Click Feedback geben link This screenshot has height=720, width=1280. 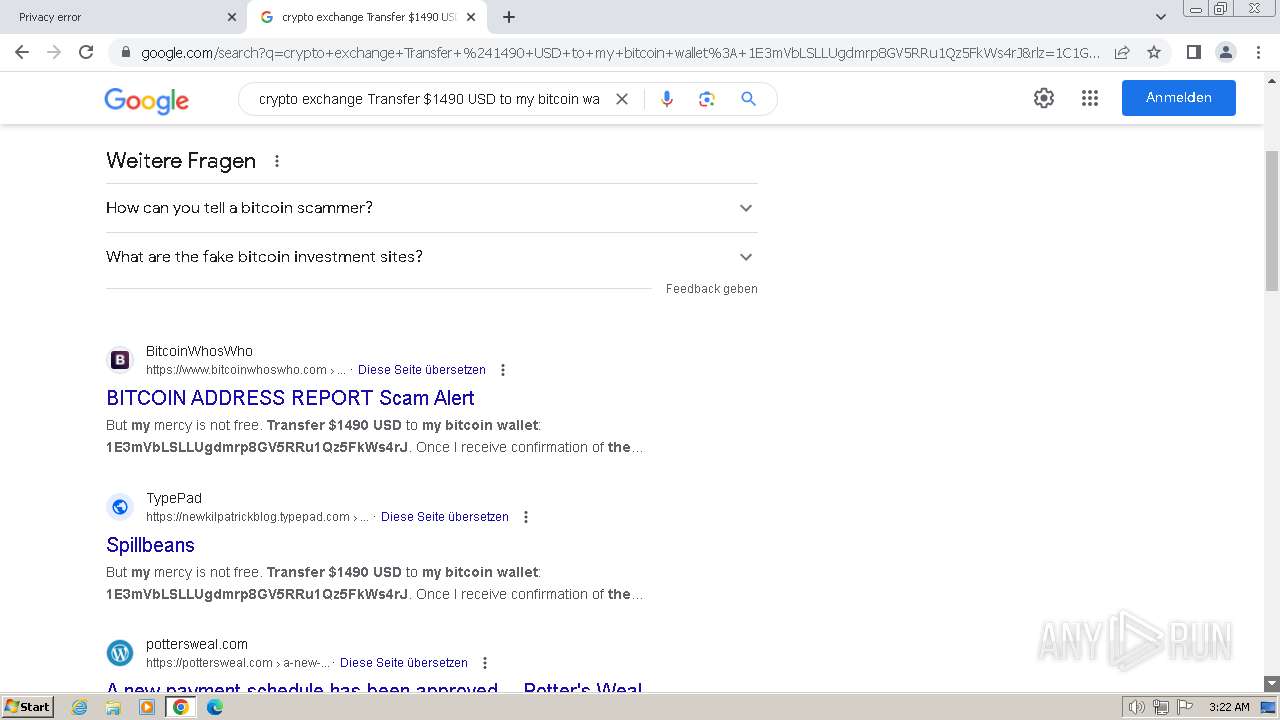coord(712,289)
